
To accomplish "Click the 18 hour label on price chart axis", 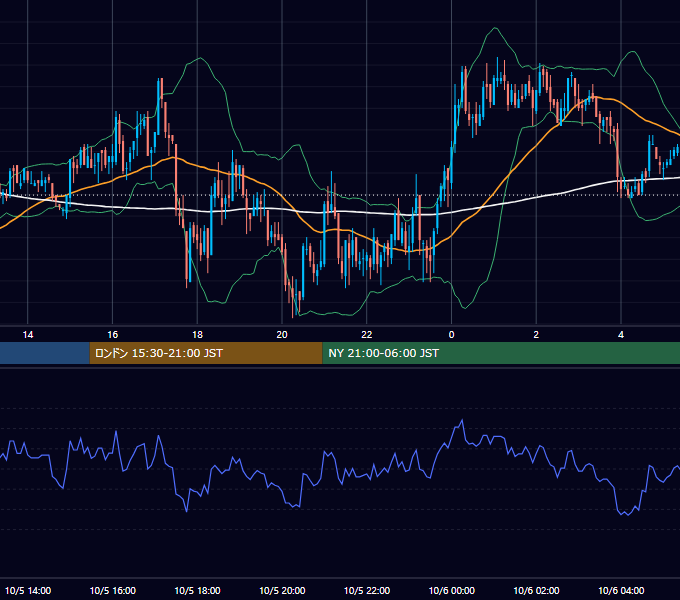I will (x=197, y=335).
